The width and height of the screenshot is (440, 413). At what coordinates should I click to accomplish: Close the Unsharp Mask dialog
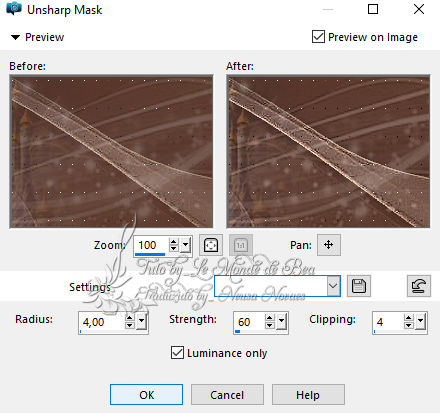[x=419, y=9]
